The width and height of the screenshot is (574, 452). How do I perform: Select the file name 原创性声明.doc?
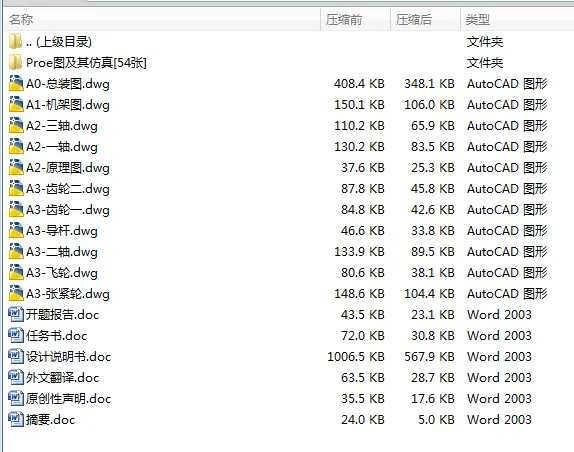(x=68, y=399)
